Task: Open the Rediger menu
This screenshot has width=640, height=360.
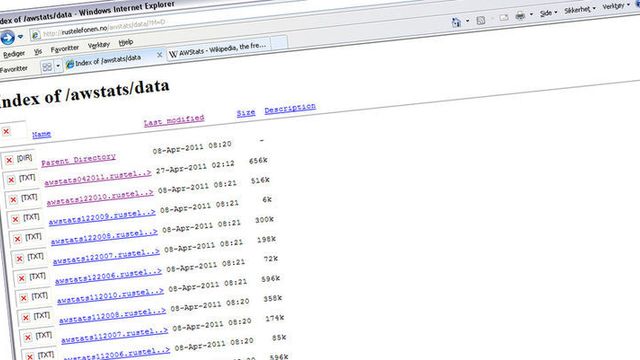Action: [14, 54]
